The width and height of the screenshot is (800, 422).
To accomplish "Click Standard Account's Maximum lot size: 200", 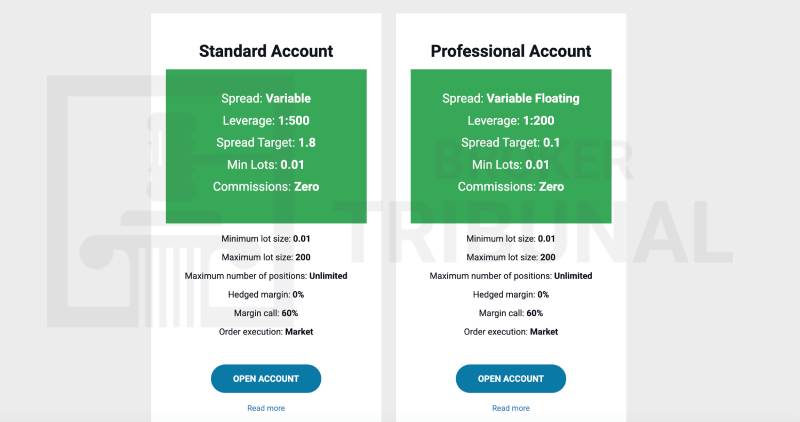I will click(x=266, y=257).
